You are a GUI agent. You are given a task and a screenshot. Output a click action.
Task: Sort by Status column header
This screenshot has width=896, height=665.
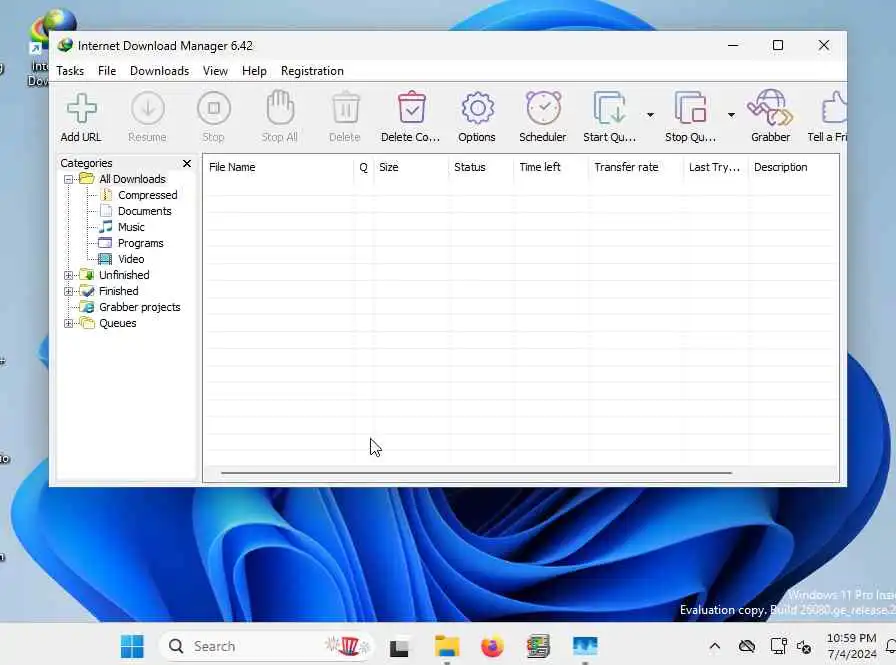coord(481,167)
